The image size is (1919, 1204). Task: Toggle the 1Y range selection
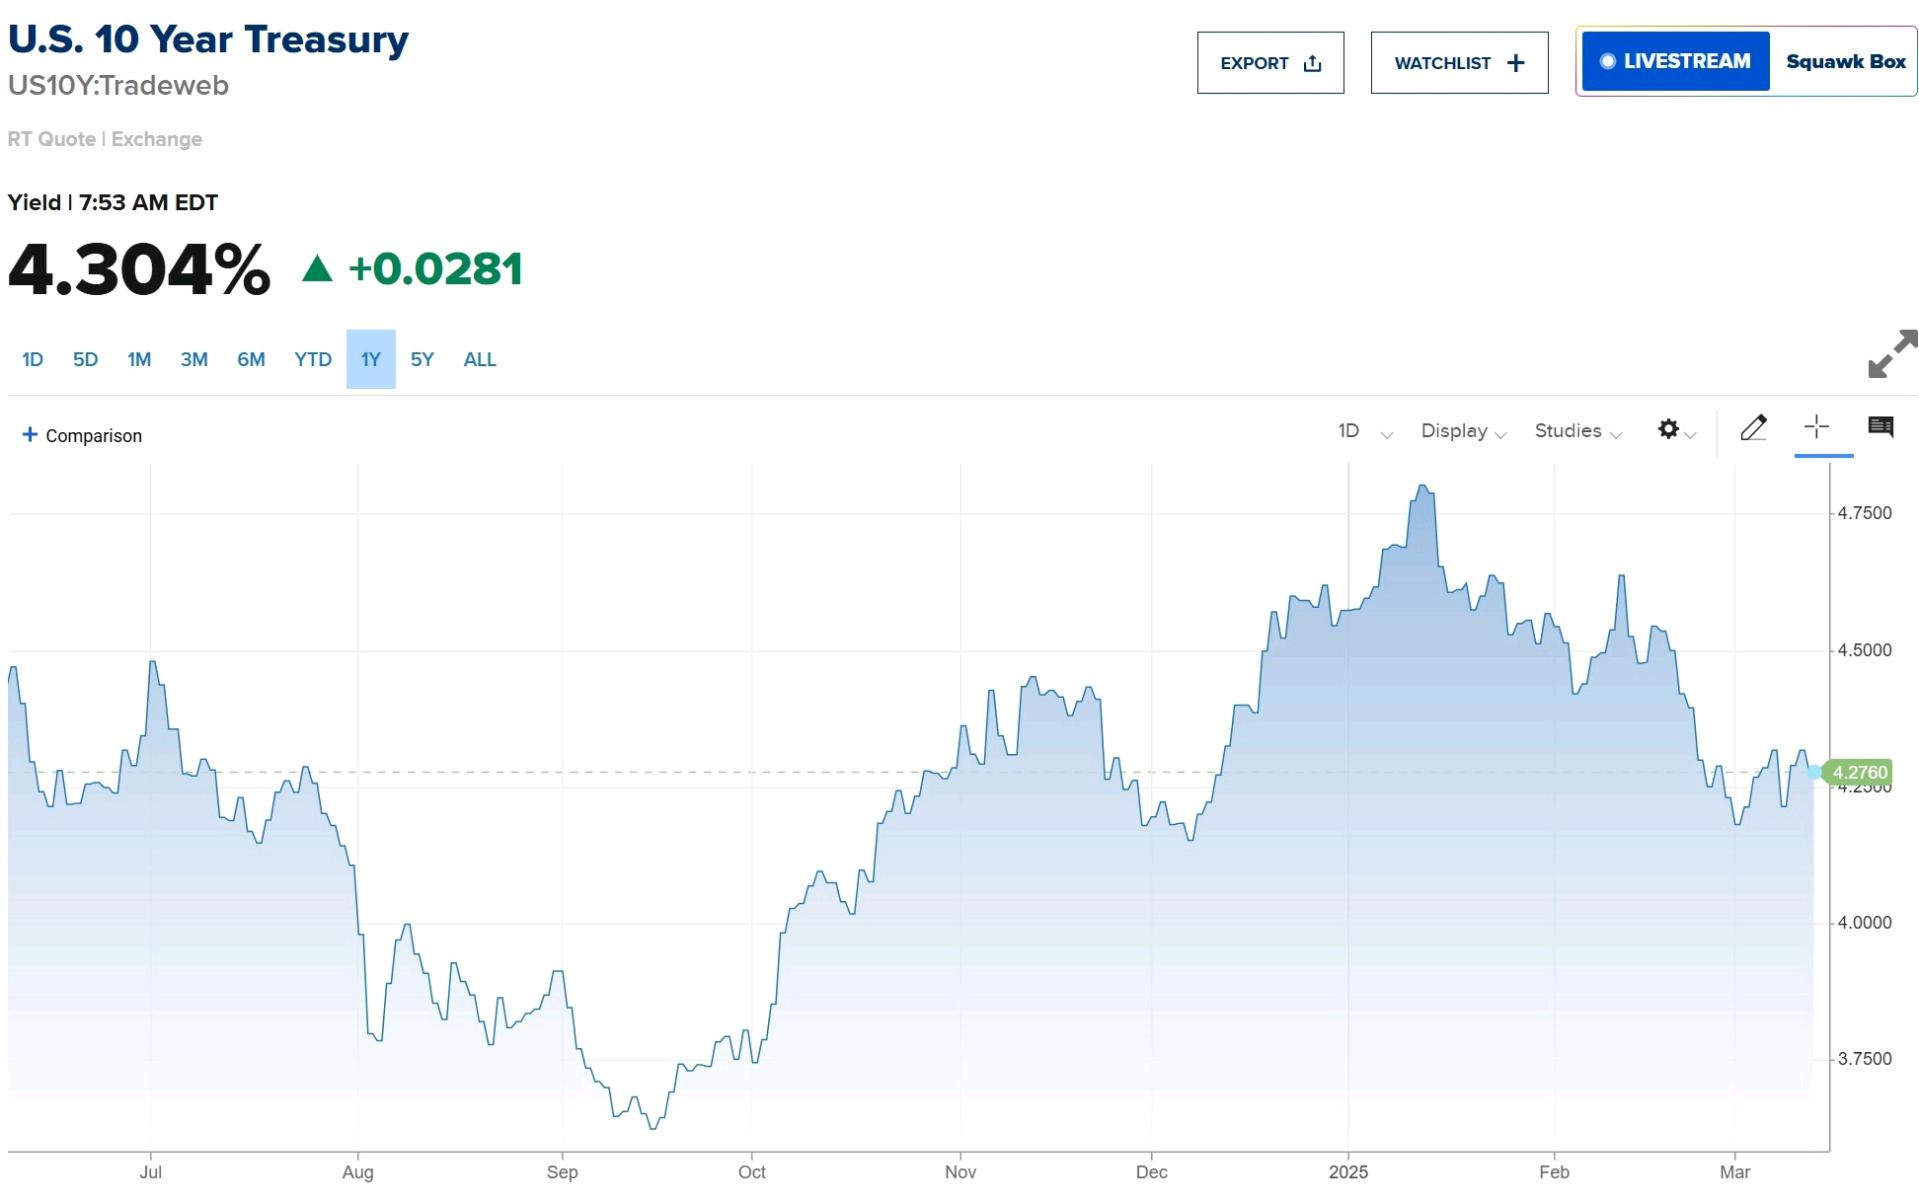[370, 359]
